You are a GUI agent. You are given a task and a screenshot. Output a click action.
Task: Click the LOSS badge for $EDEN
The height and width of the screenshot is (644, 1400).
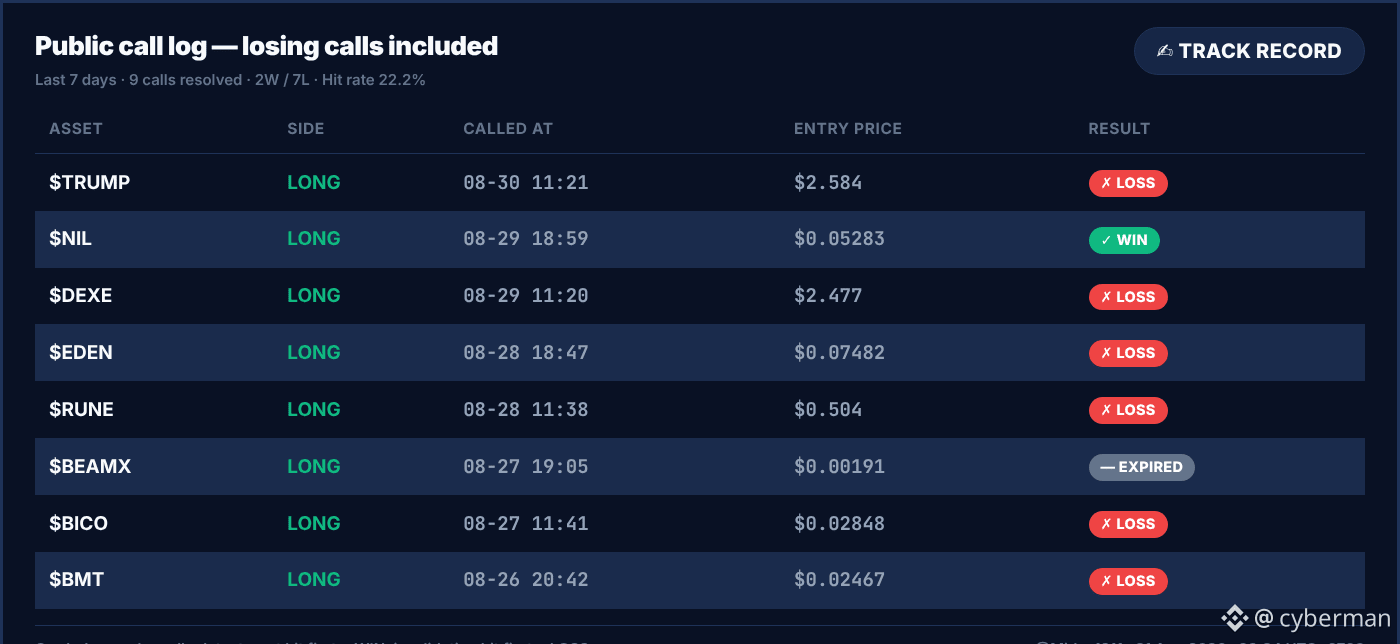coord(1128,353)
